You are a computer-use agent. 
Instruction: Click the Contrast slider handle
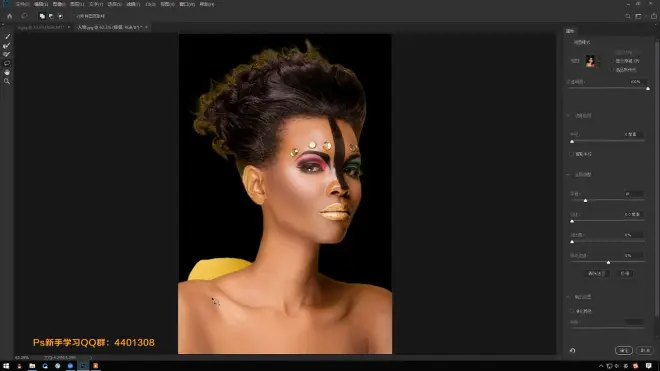(x=572, y=242)
